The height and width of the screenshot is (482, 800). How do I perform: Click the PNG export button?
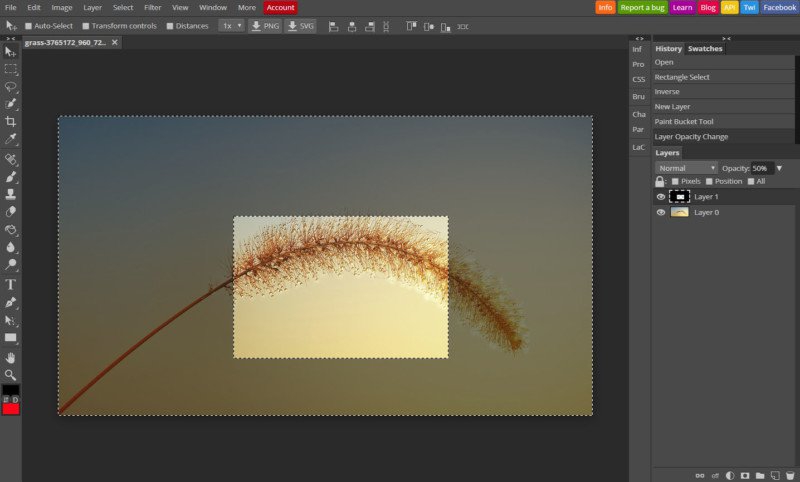point(265,26)
